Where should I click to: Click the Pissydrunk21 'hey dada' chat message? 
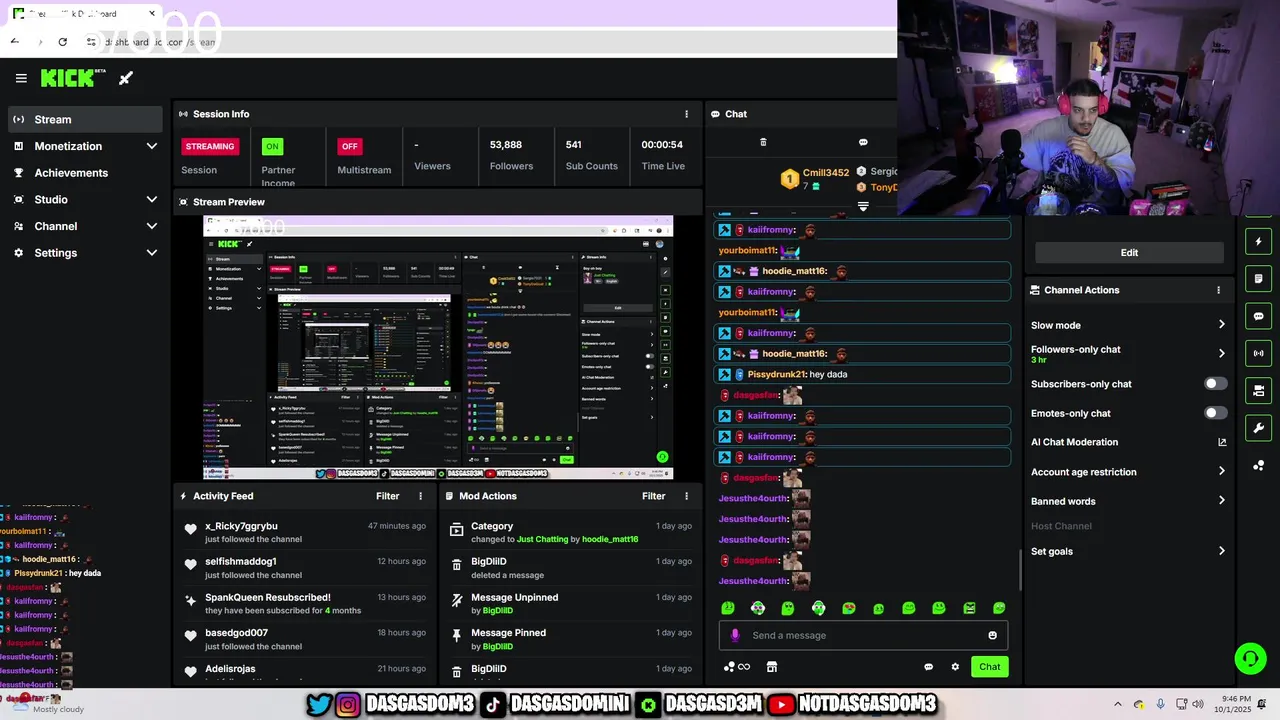pyautogui.click(x=864, y=374)
